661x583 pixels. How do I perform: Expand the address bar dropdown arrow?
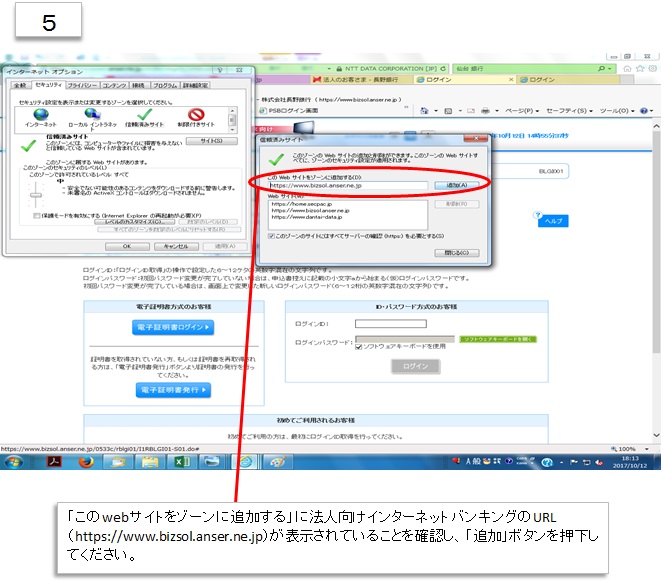pos(329,68)
